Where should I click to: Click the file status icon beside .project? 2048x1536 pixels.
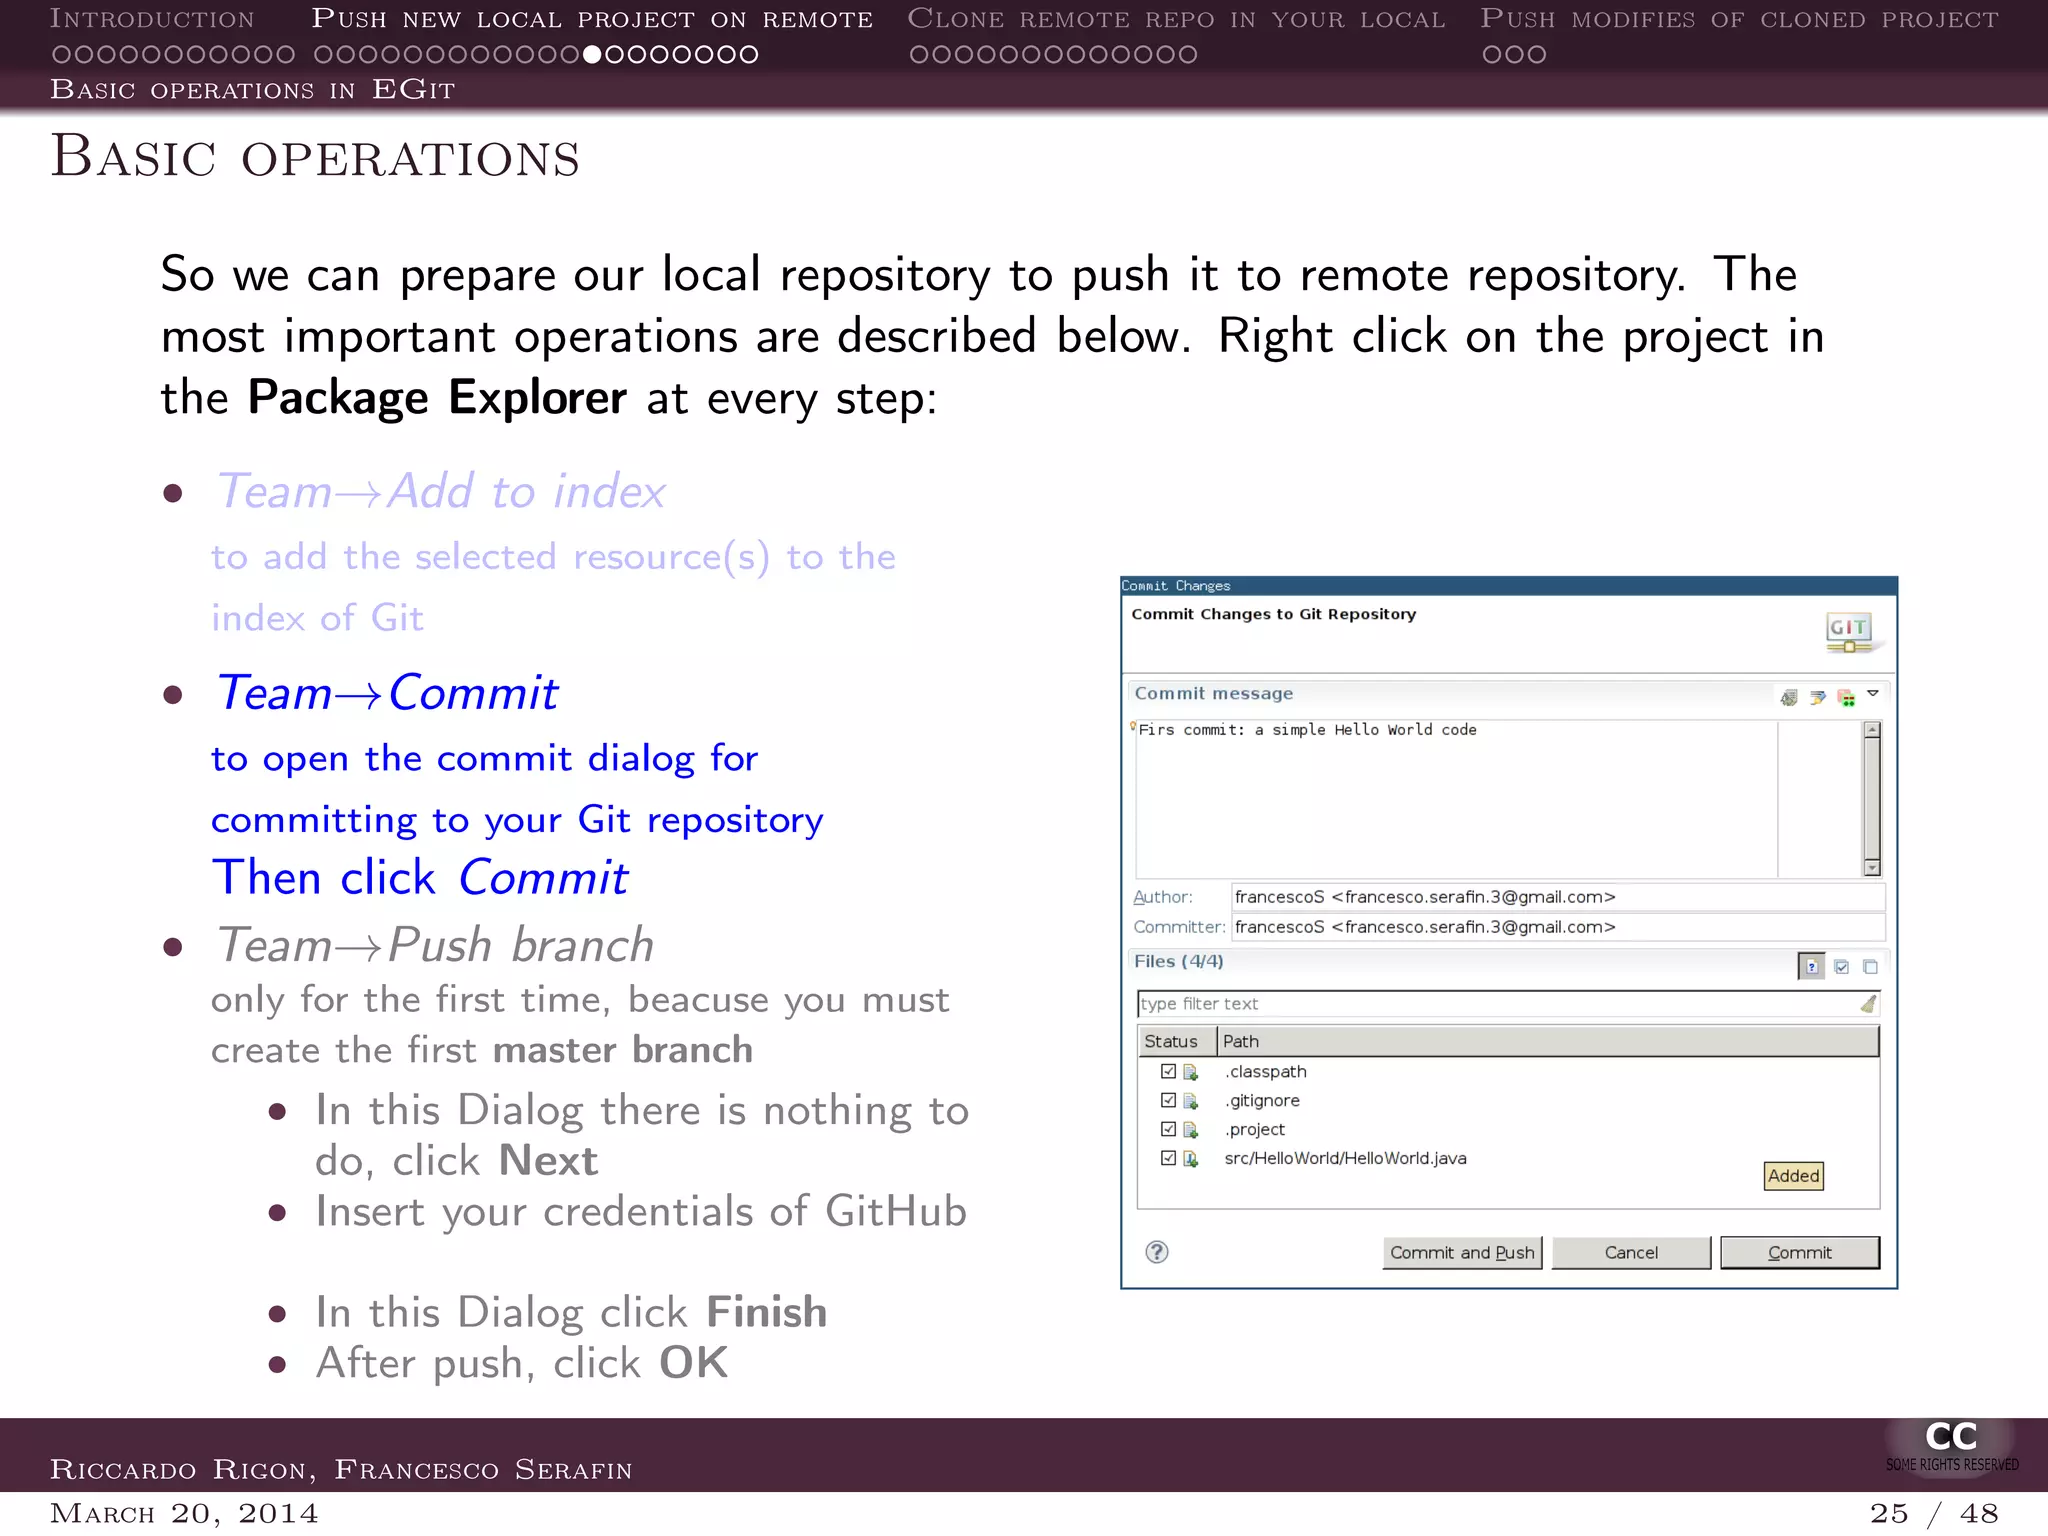(x=1191, y=1130)
